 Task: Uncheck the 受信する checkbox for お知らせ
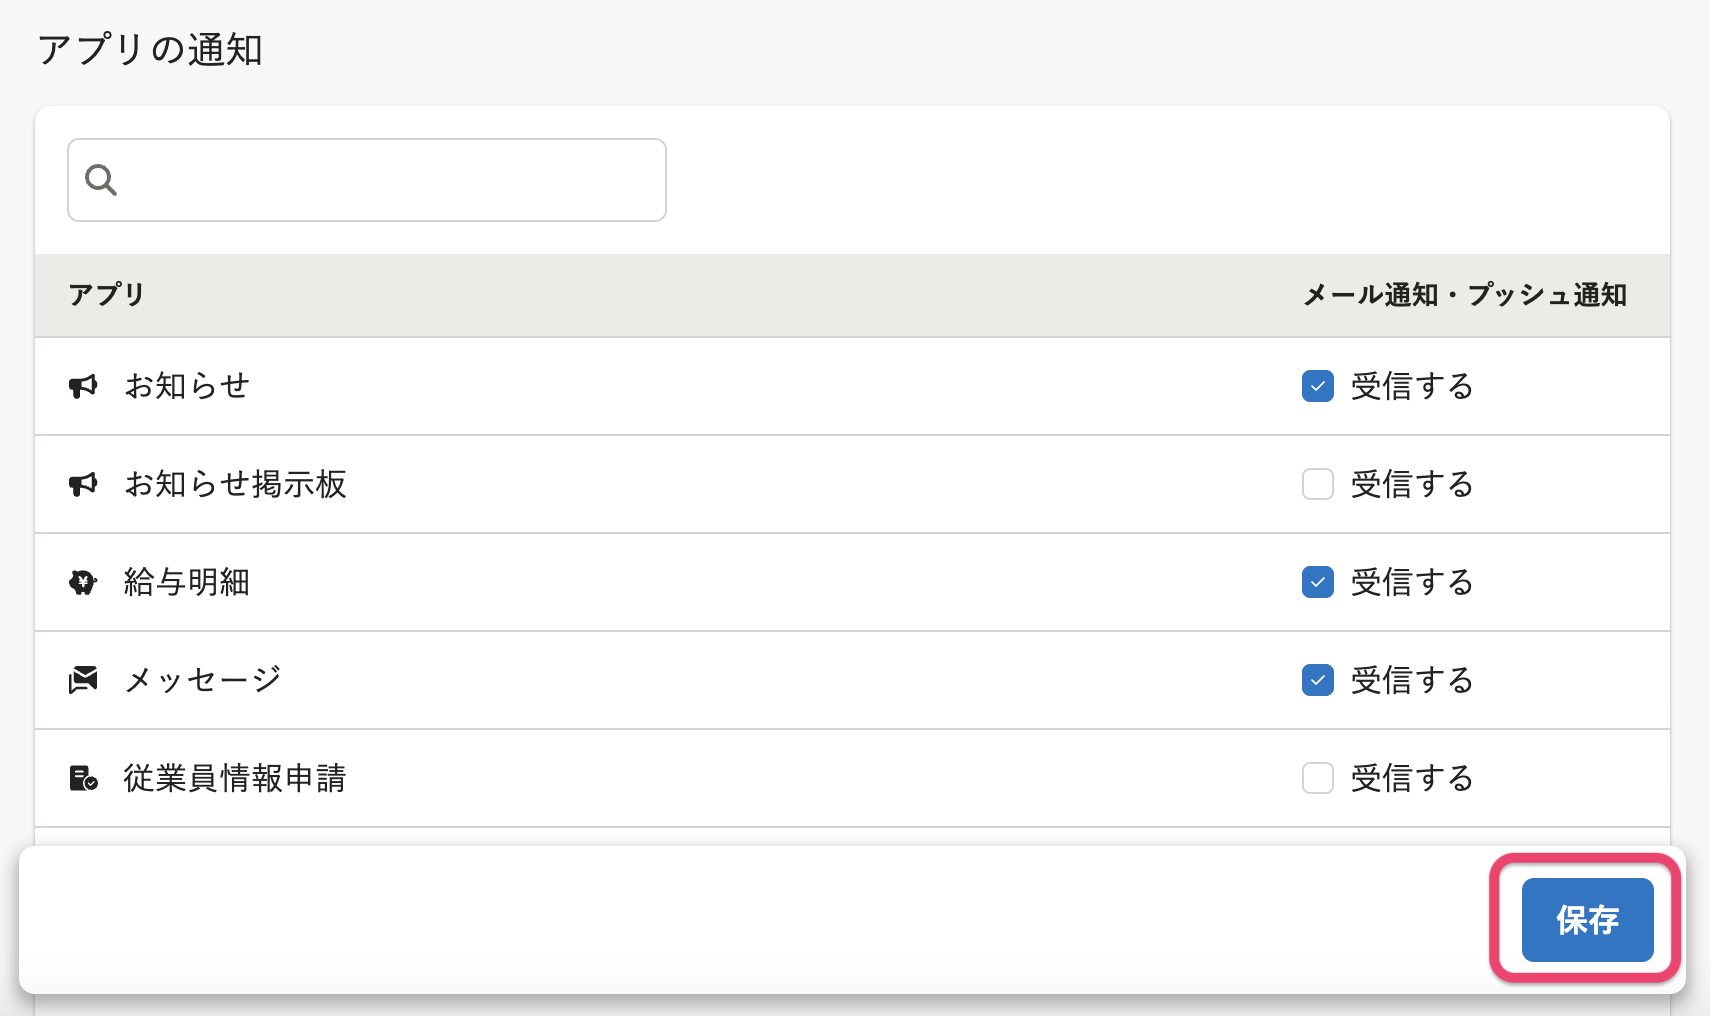pyautogui.click(x=1317, y=386)
